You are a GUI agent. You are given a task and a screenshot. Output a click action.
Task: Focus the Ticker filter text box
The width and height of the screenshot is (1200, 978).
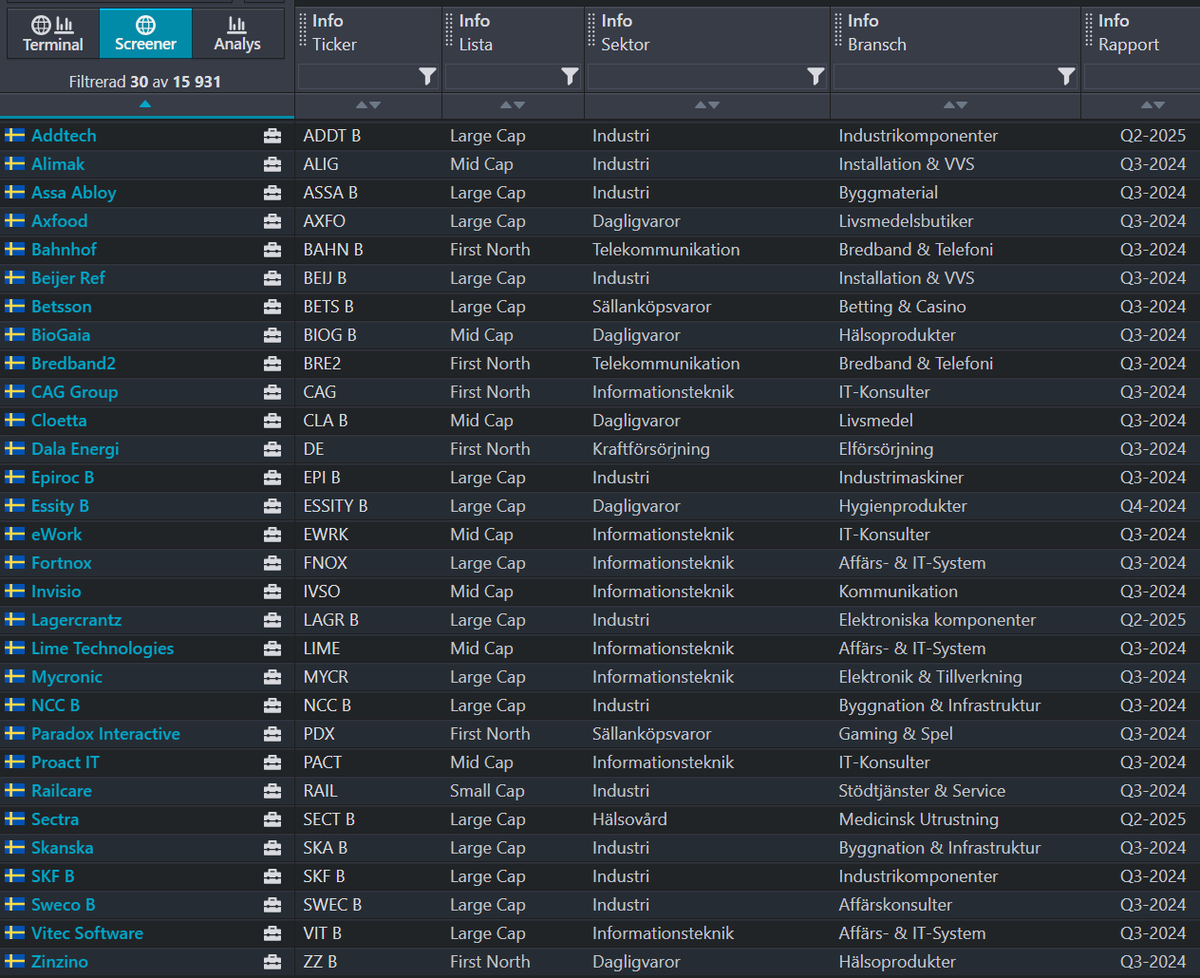click(x=358, y=77)
